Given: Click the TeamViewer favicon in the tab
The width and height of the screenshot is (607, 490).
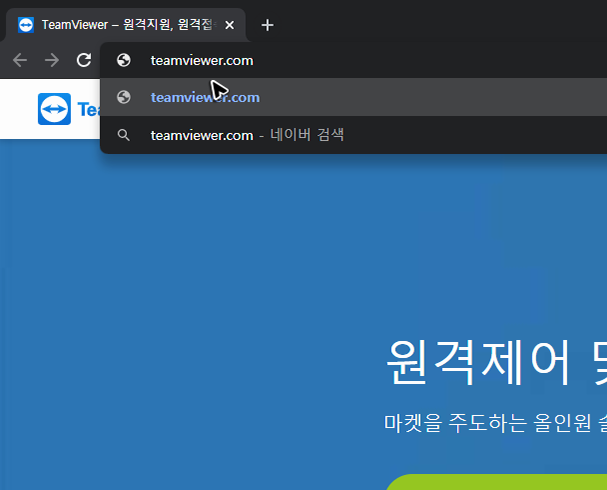Looking at the screenshot, I should tap(26, 25).
